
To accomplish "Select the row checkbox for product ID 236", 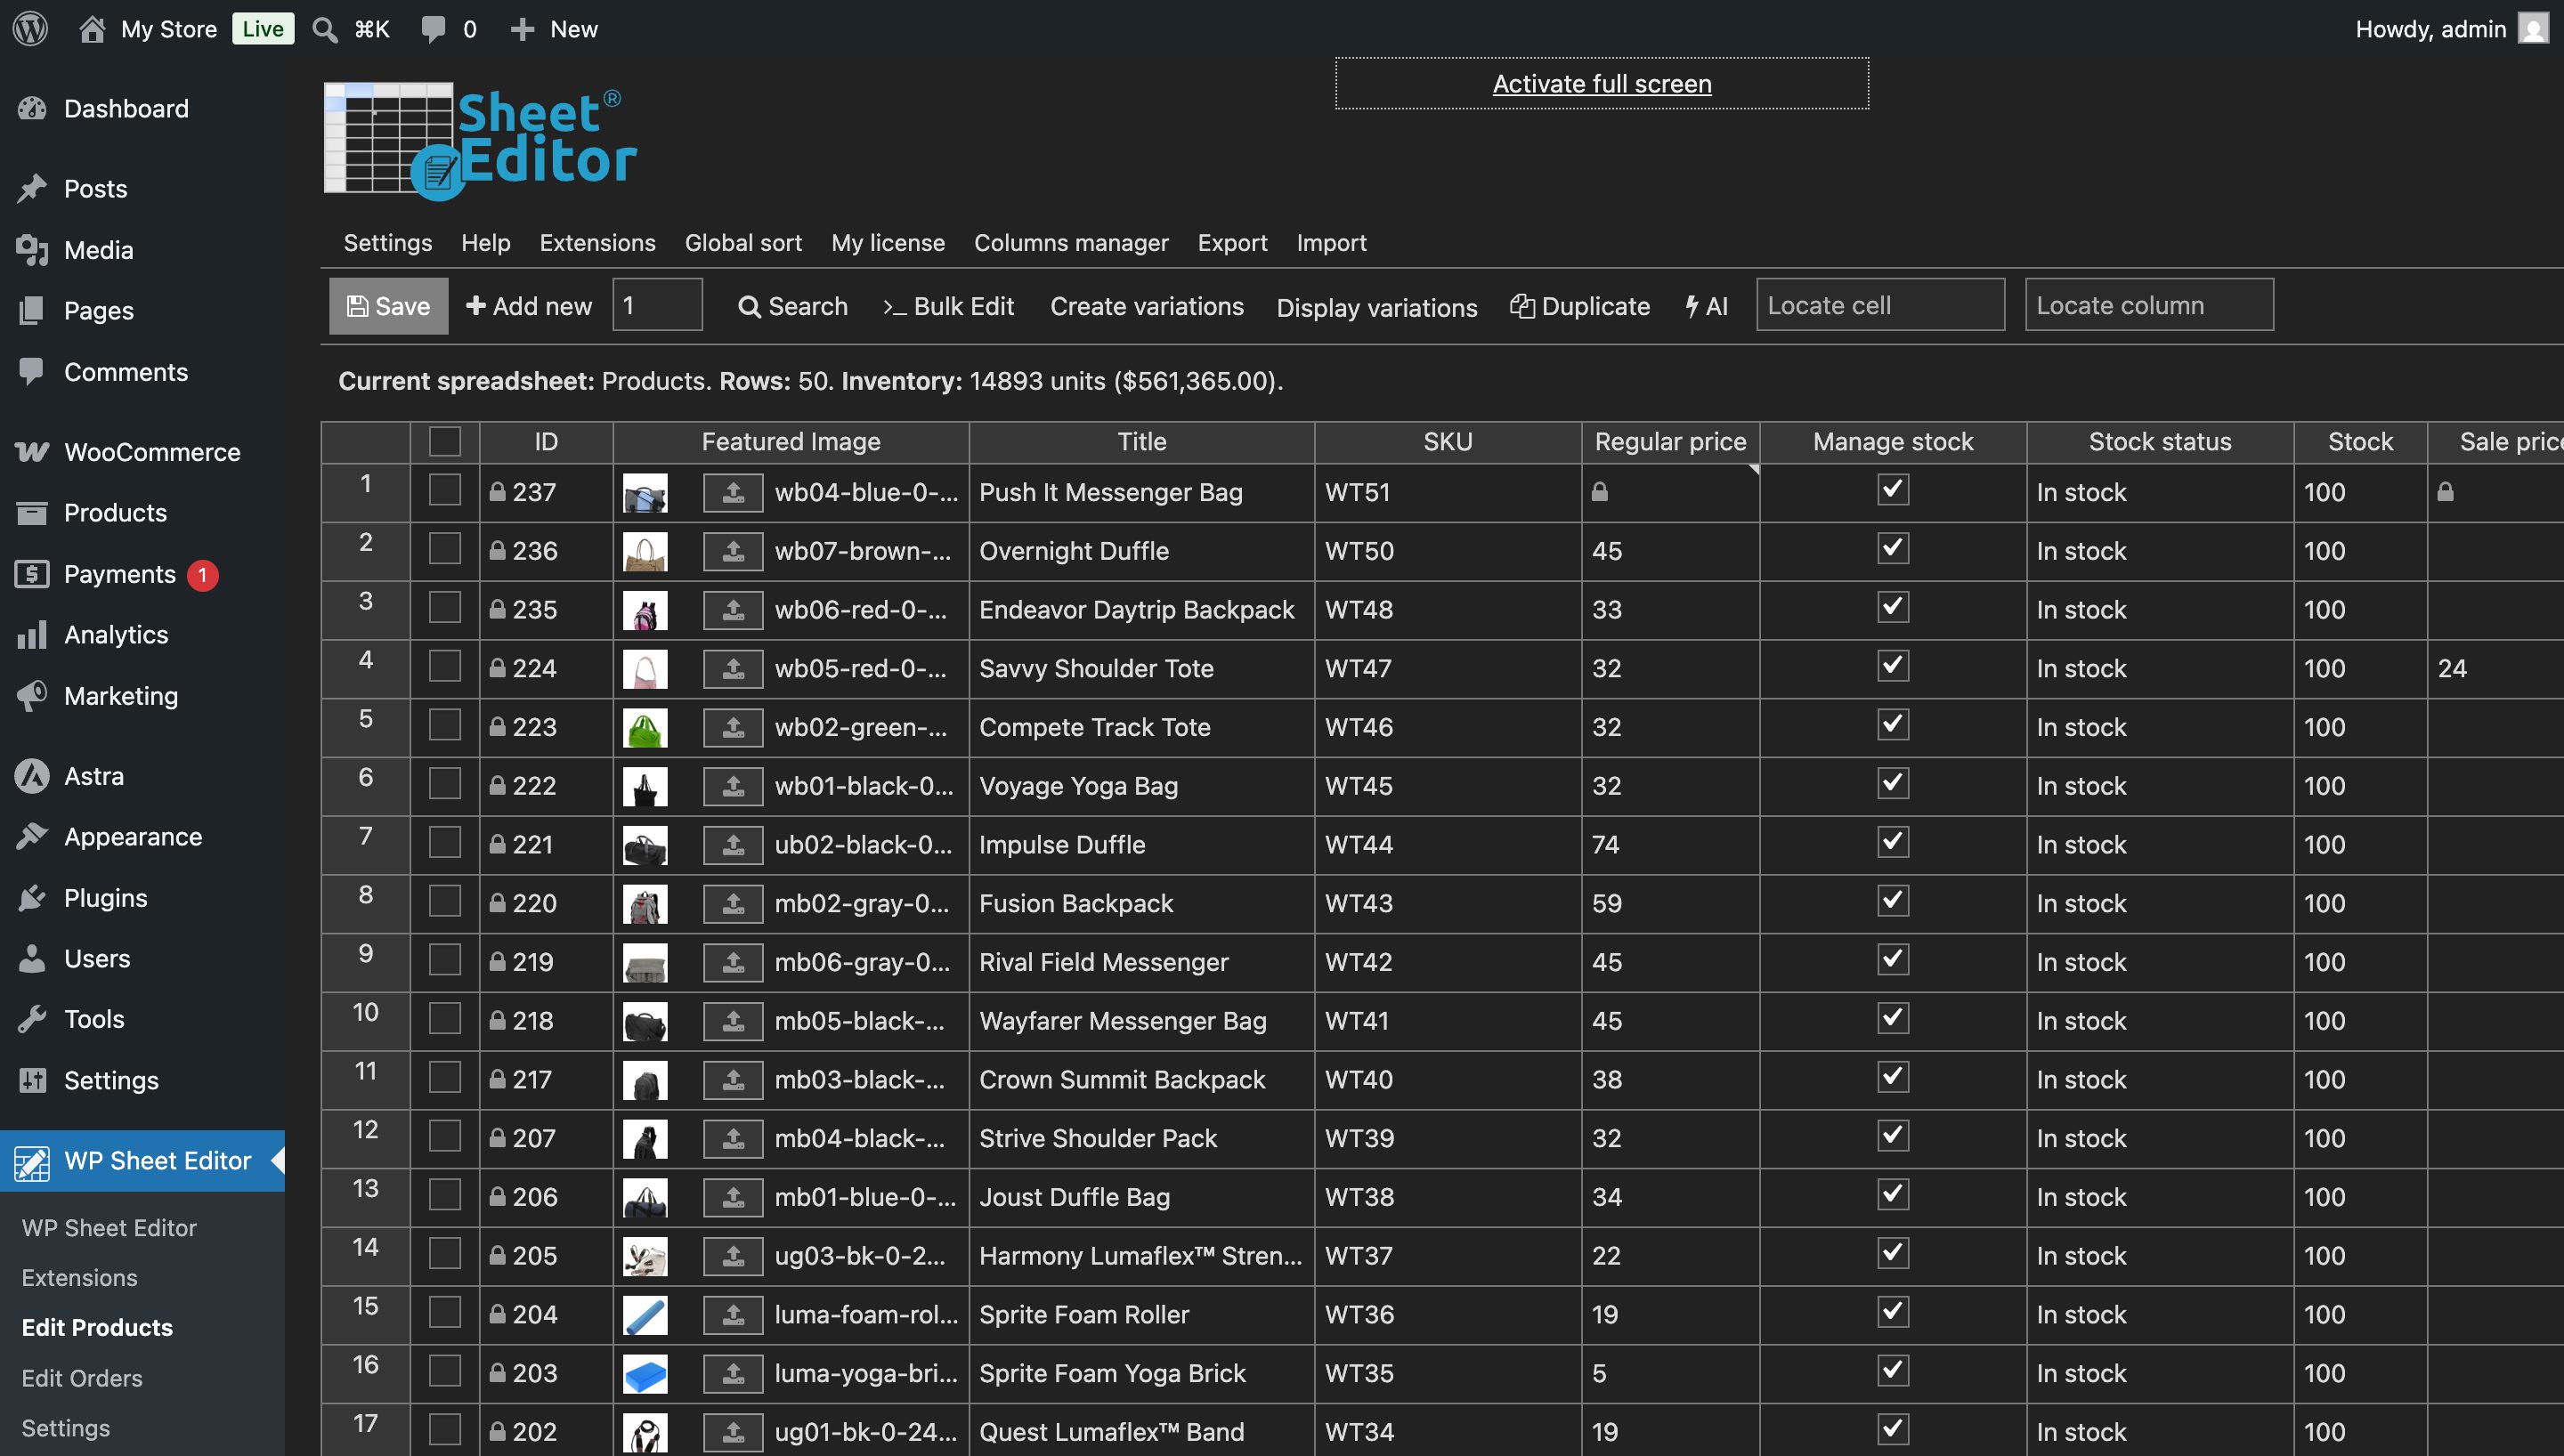I will [445, 549].
